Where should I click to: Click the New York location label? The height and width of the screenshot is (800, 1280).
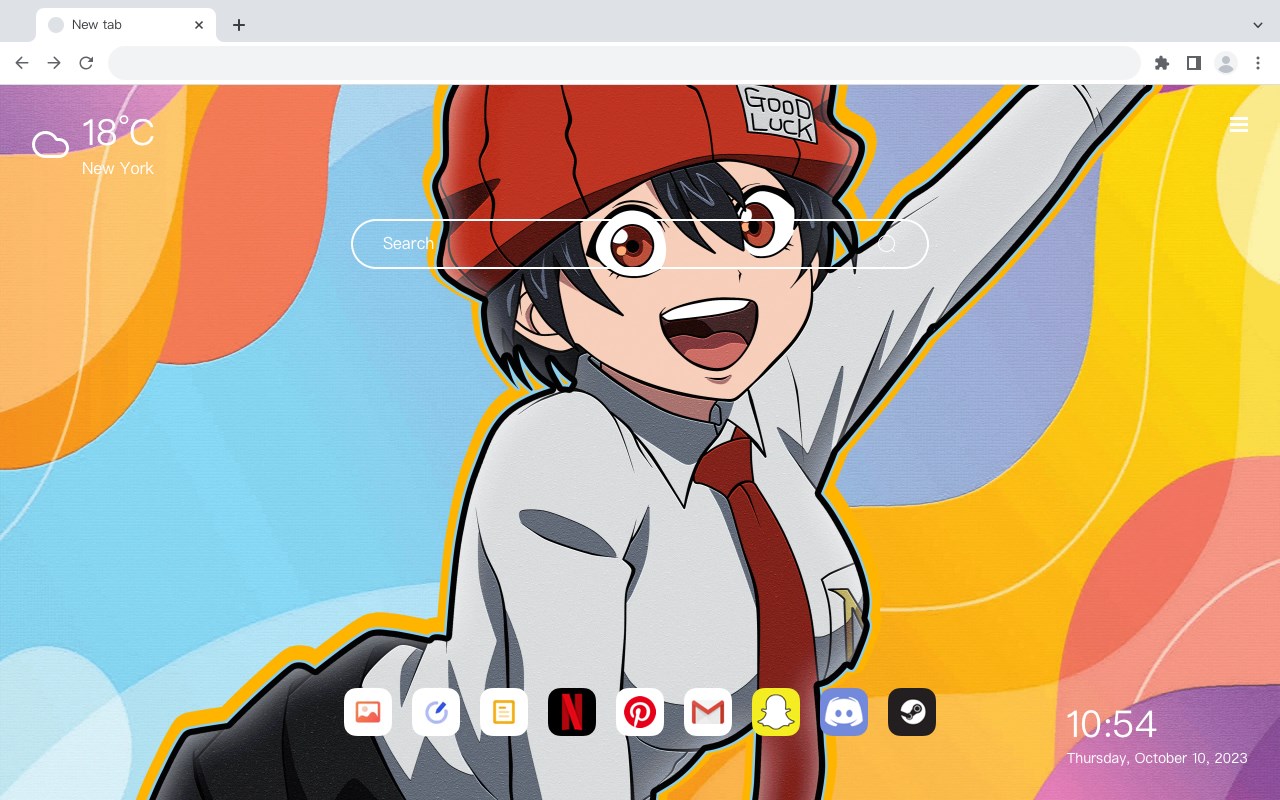118,169
